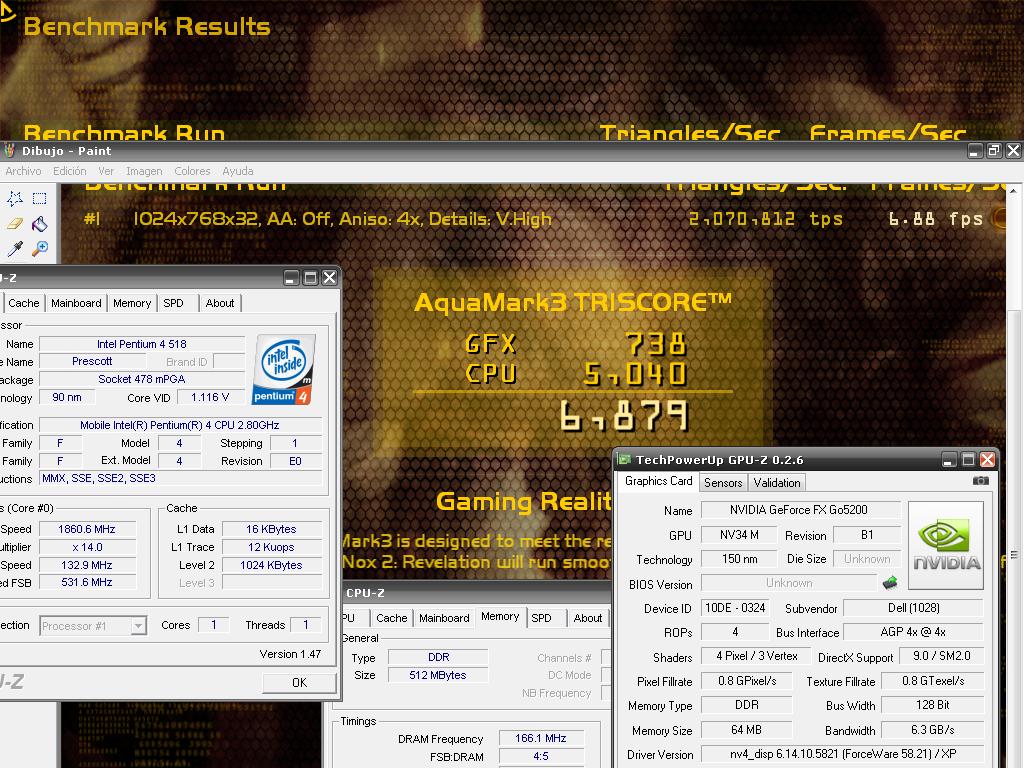The width and height of the screenshot is (1024, 768).
Task: Click the NVIDIA logo in GPU-Z
Action: pos(946,545)
